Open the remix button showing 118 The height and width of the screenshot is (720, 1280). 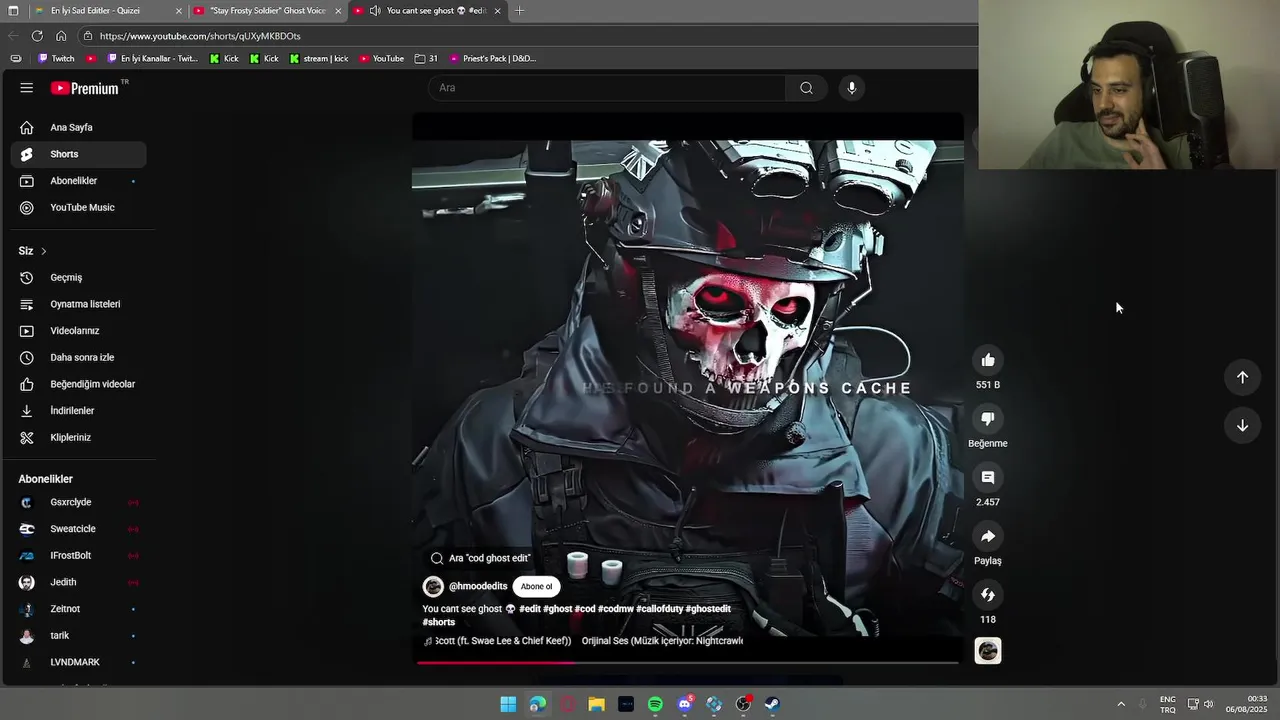[988, 595]
